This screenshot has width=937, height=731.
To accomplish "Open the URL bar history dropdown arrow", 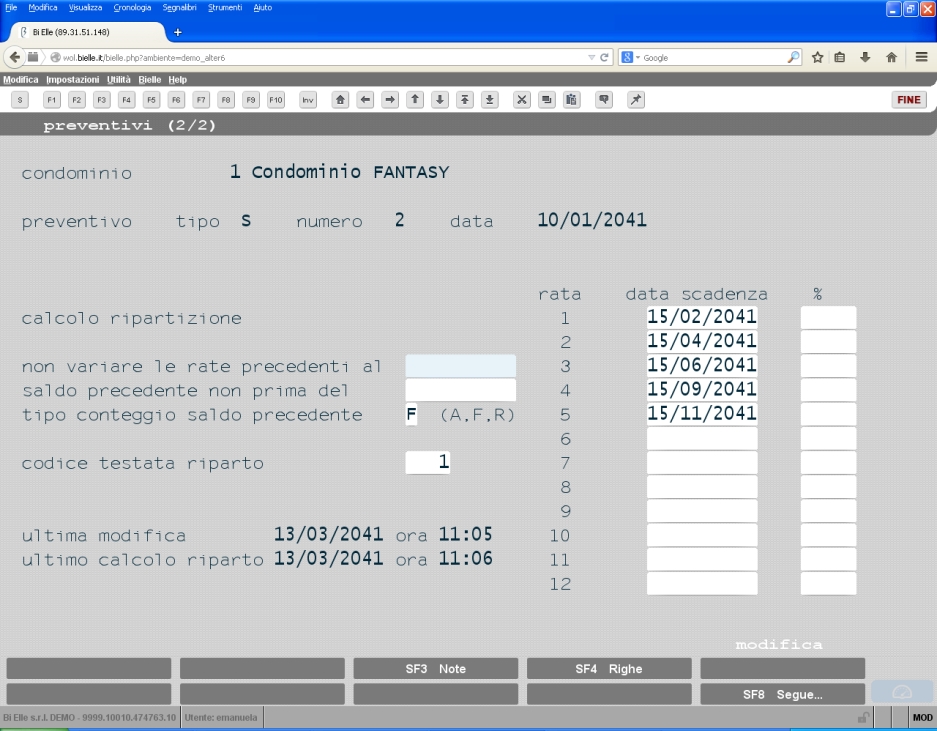I will [592, 57].
